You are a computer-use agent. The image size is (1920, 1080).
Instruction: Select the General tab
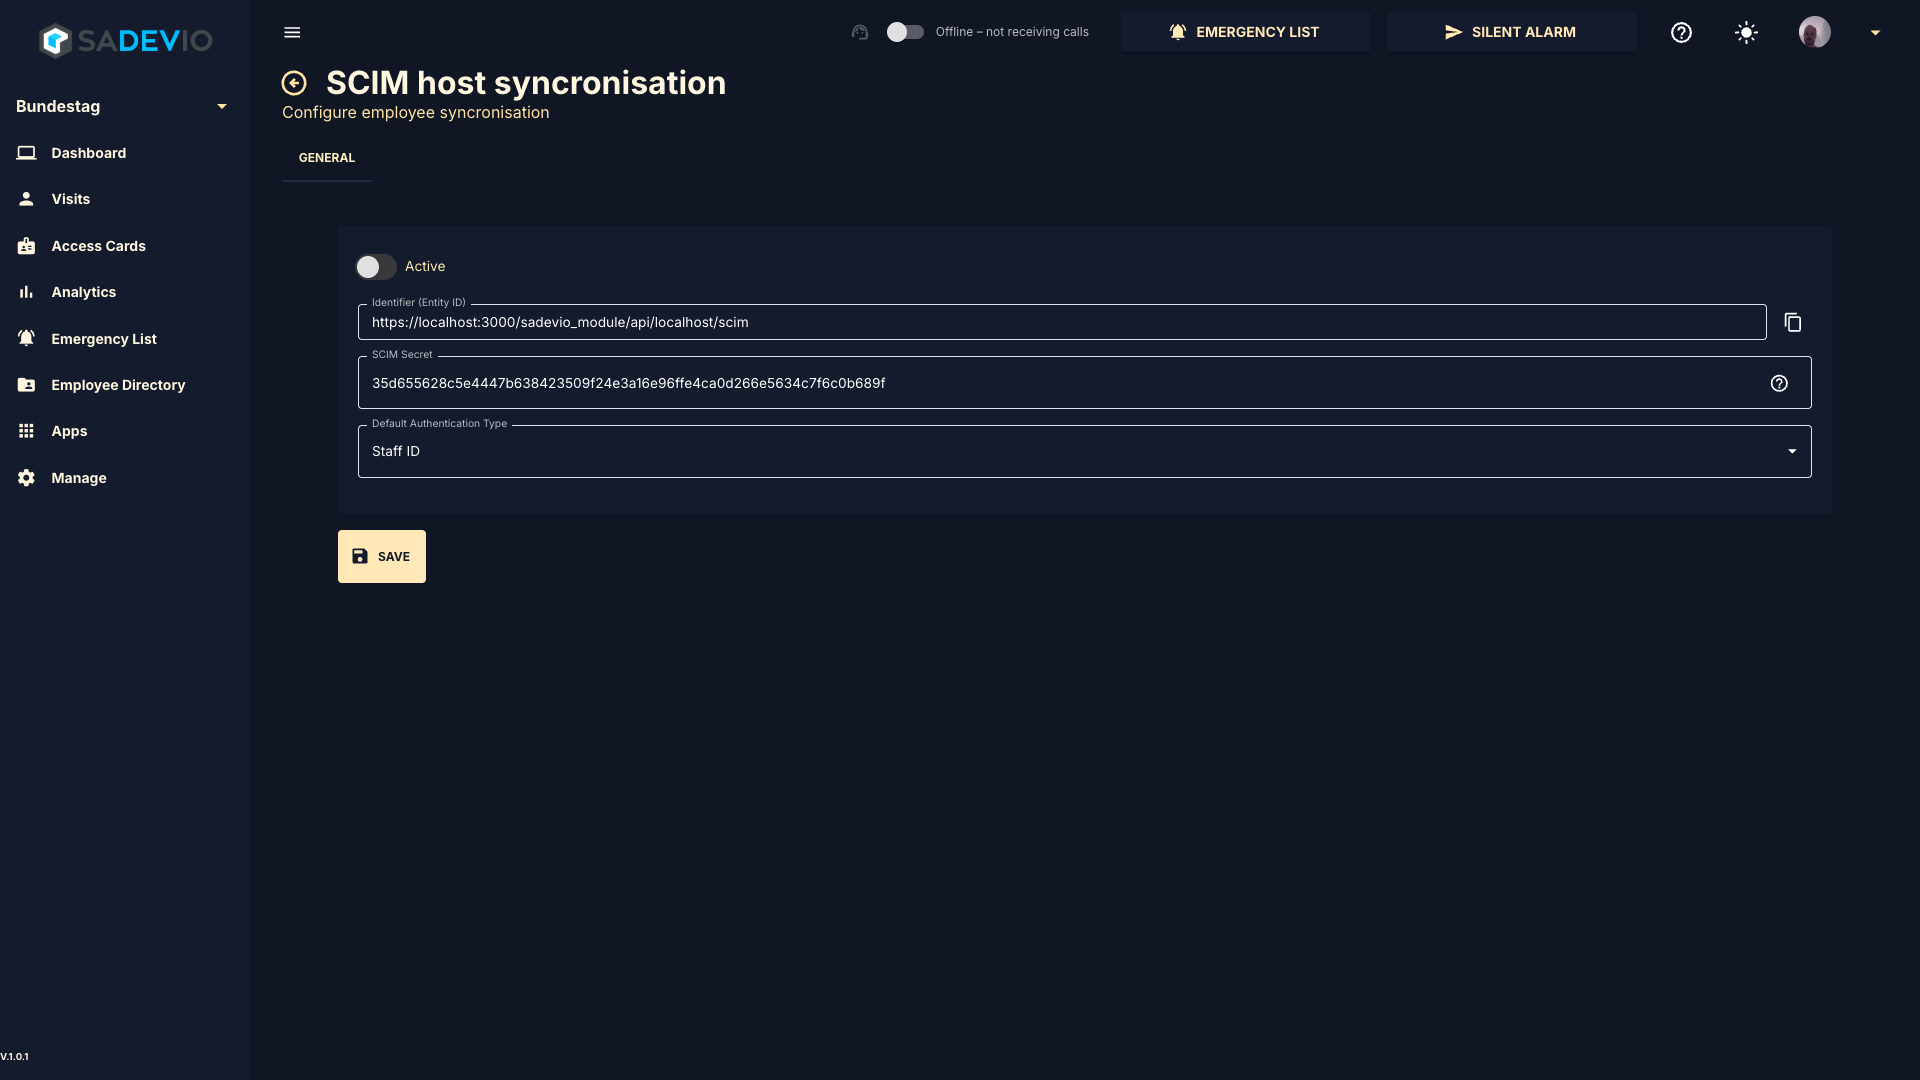[x=327, y=158]
